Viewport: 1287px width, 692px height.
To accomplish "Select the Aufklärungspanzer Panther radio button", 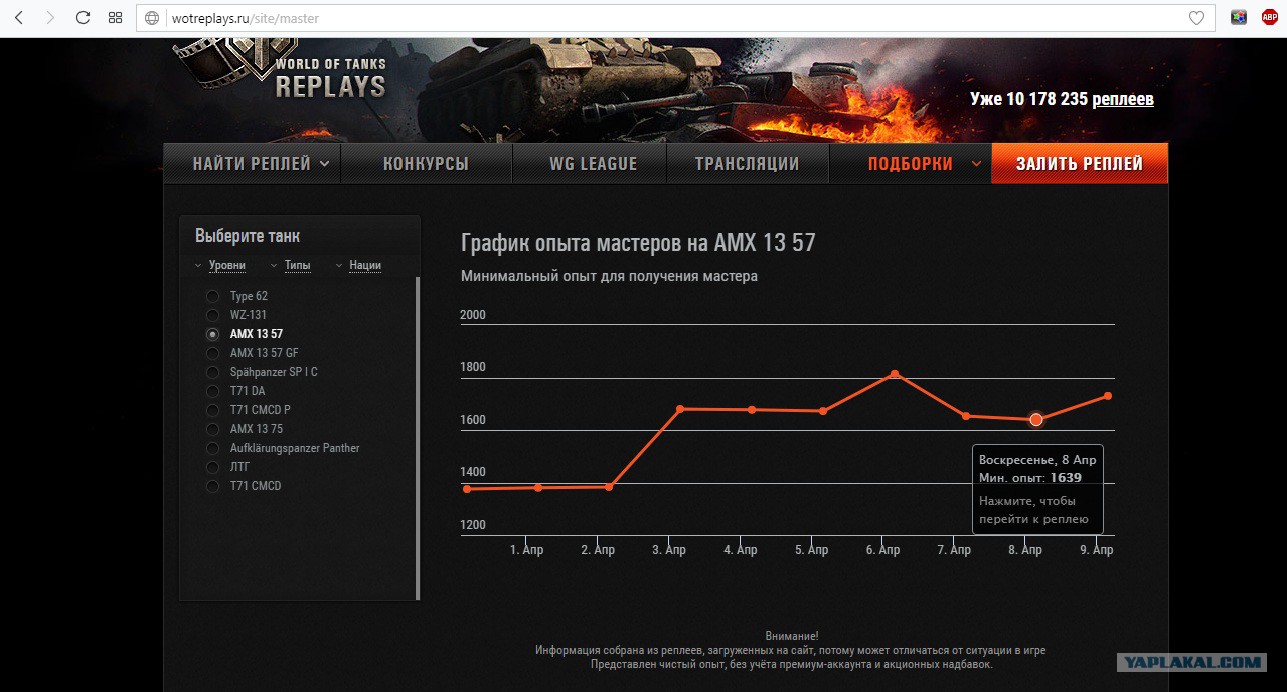I will tap(212, 448).
